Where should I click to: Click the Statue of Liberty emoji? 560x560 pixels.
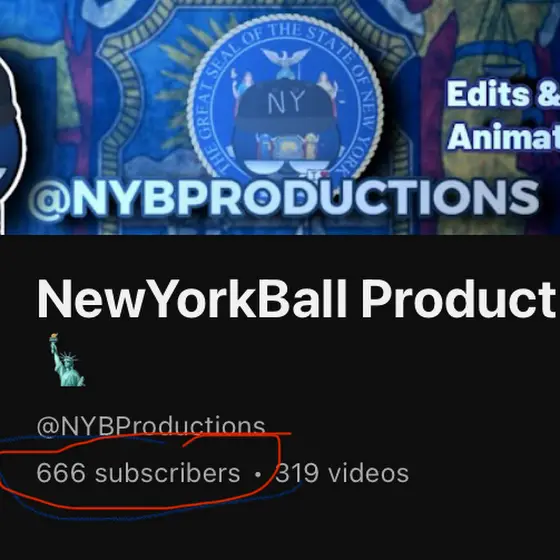click(67, 360)
